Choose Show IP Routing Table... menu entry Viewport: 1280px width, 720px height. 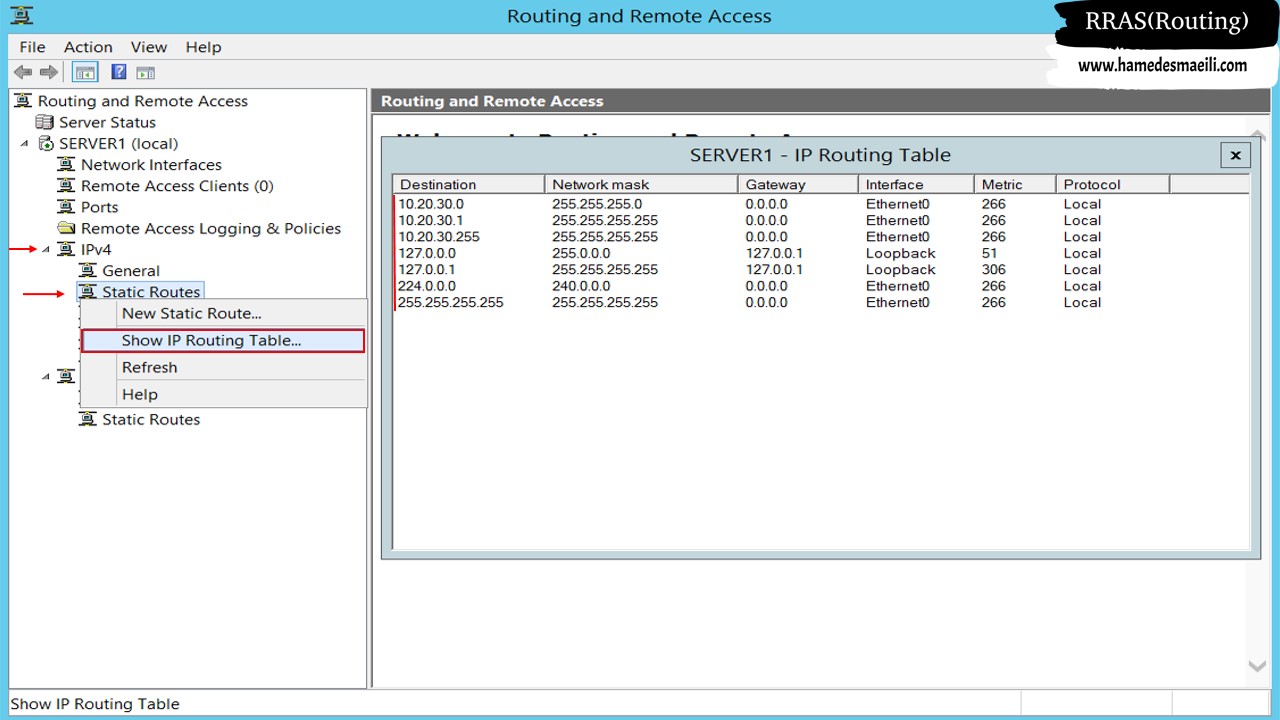pos(223,340)
